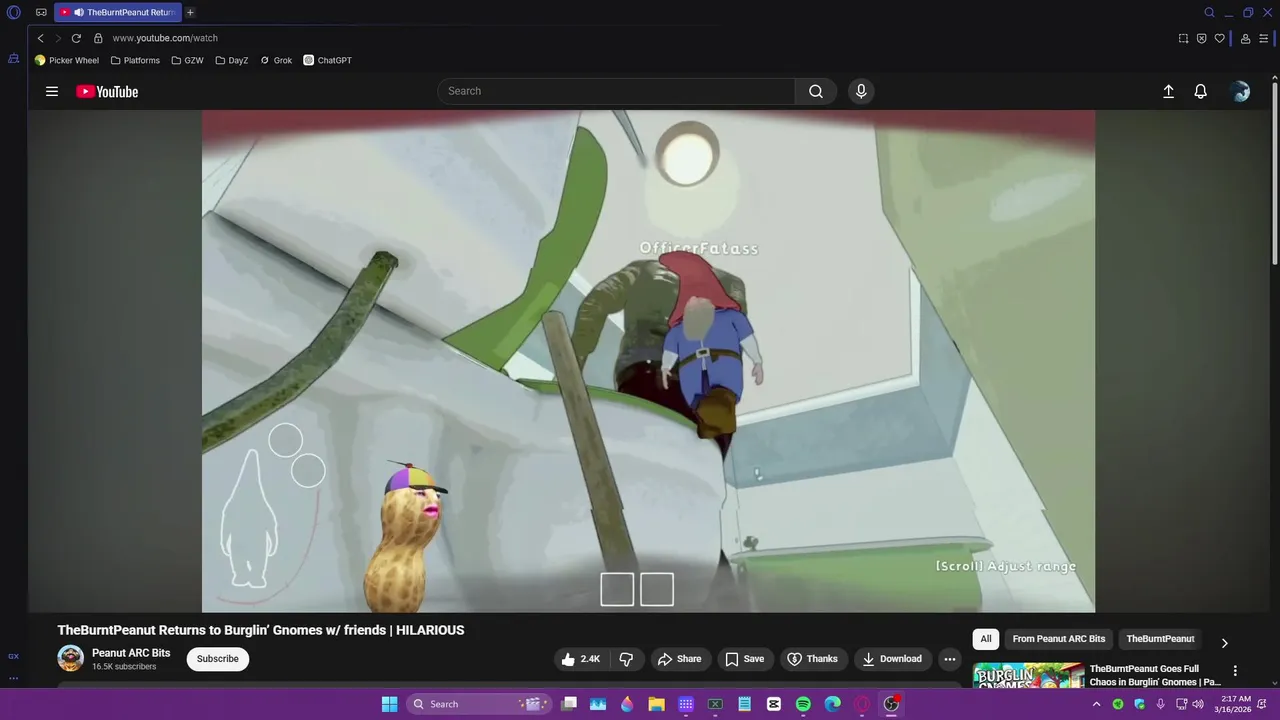1280x720 pixels.
Task: Click the video player to pause
Action: (x=648, y=361)
